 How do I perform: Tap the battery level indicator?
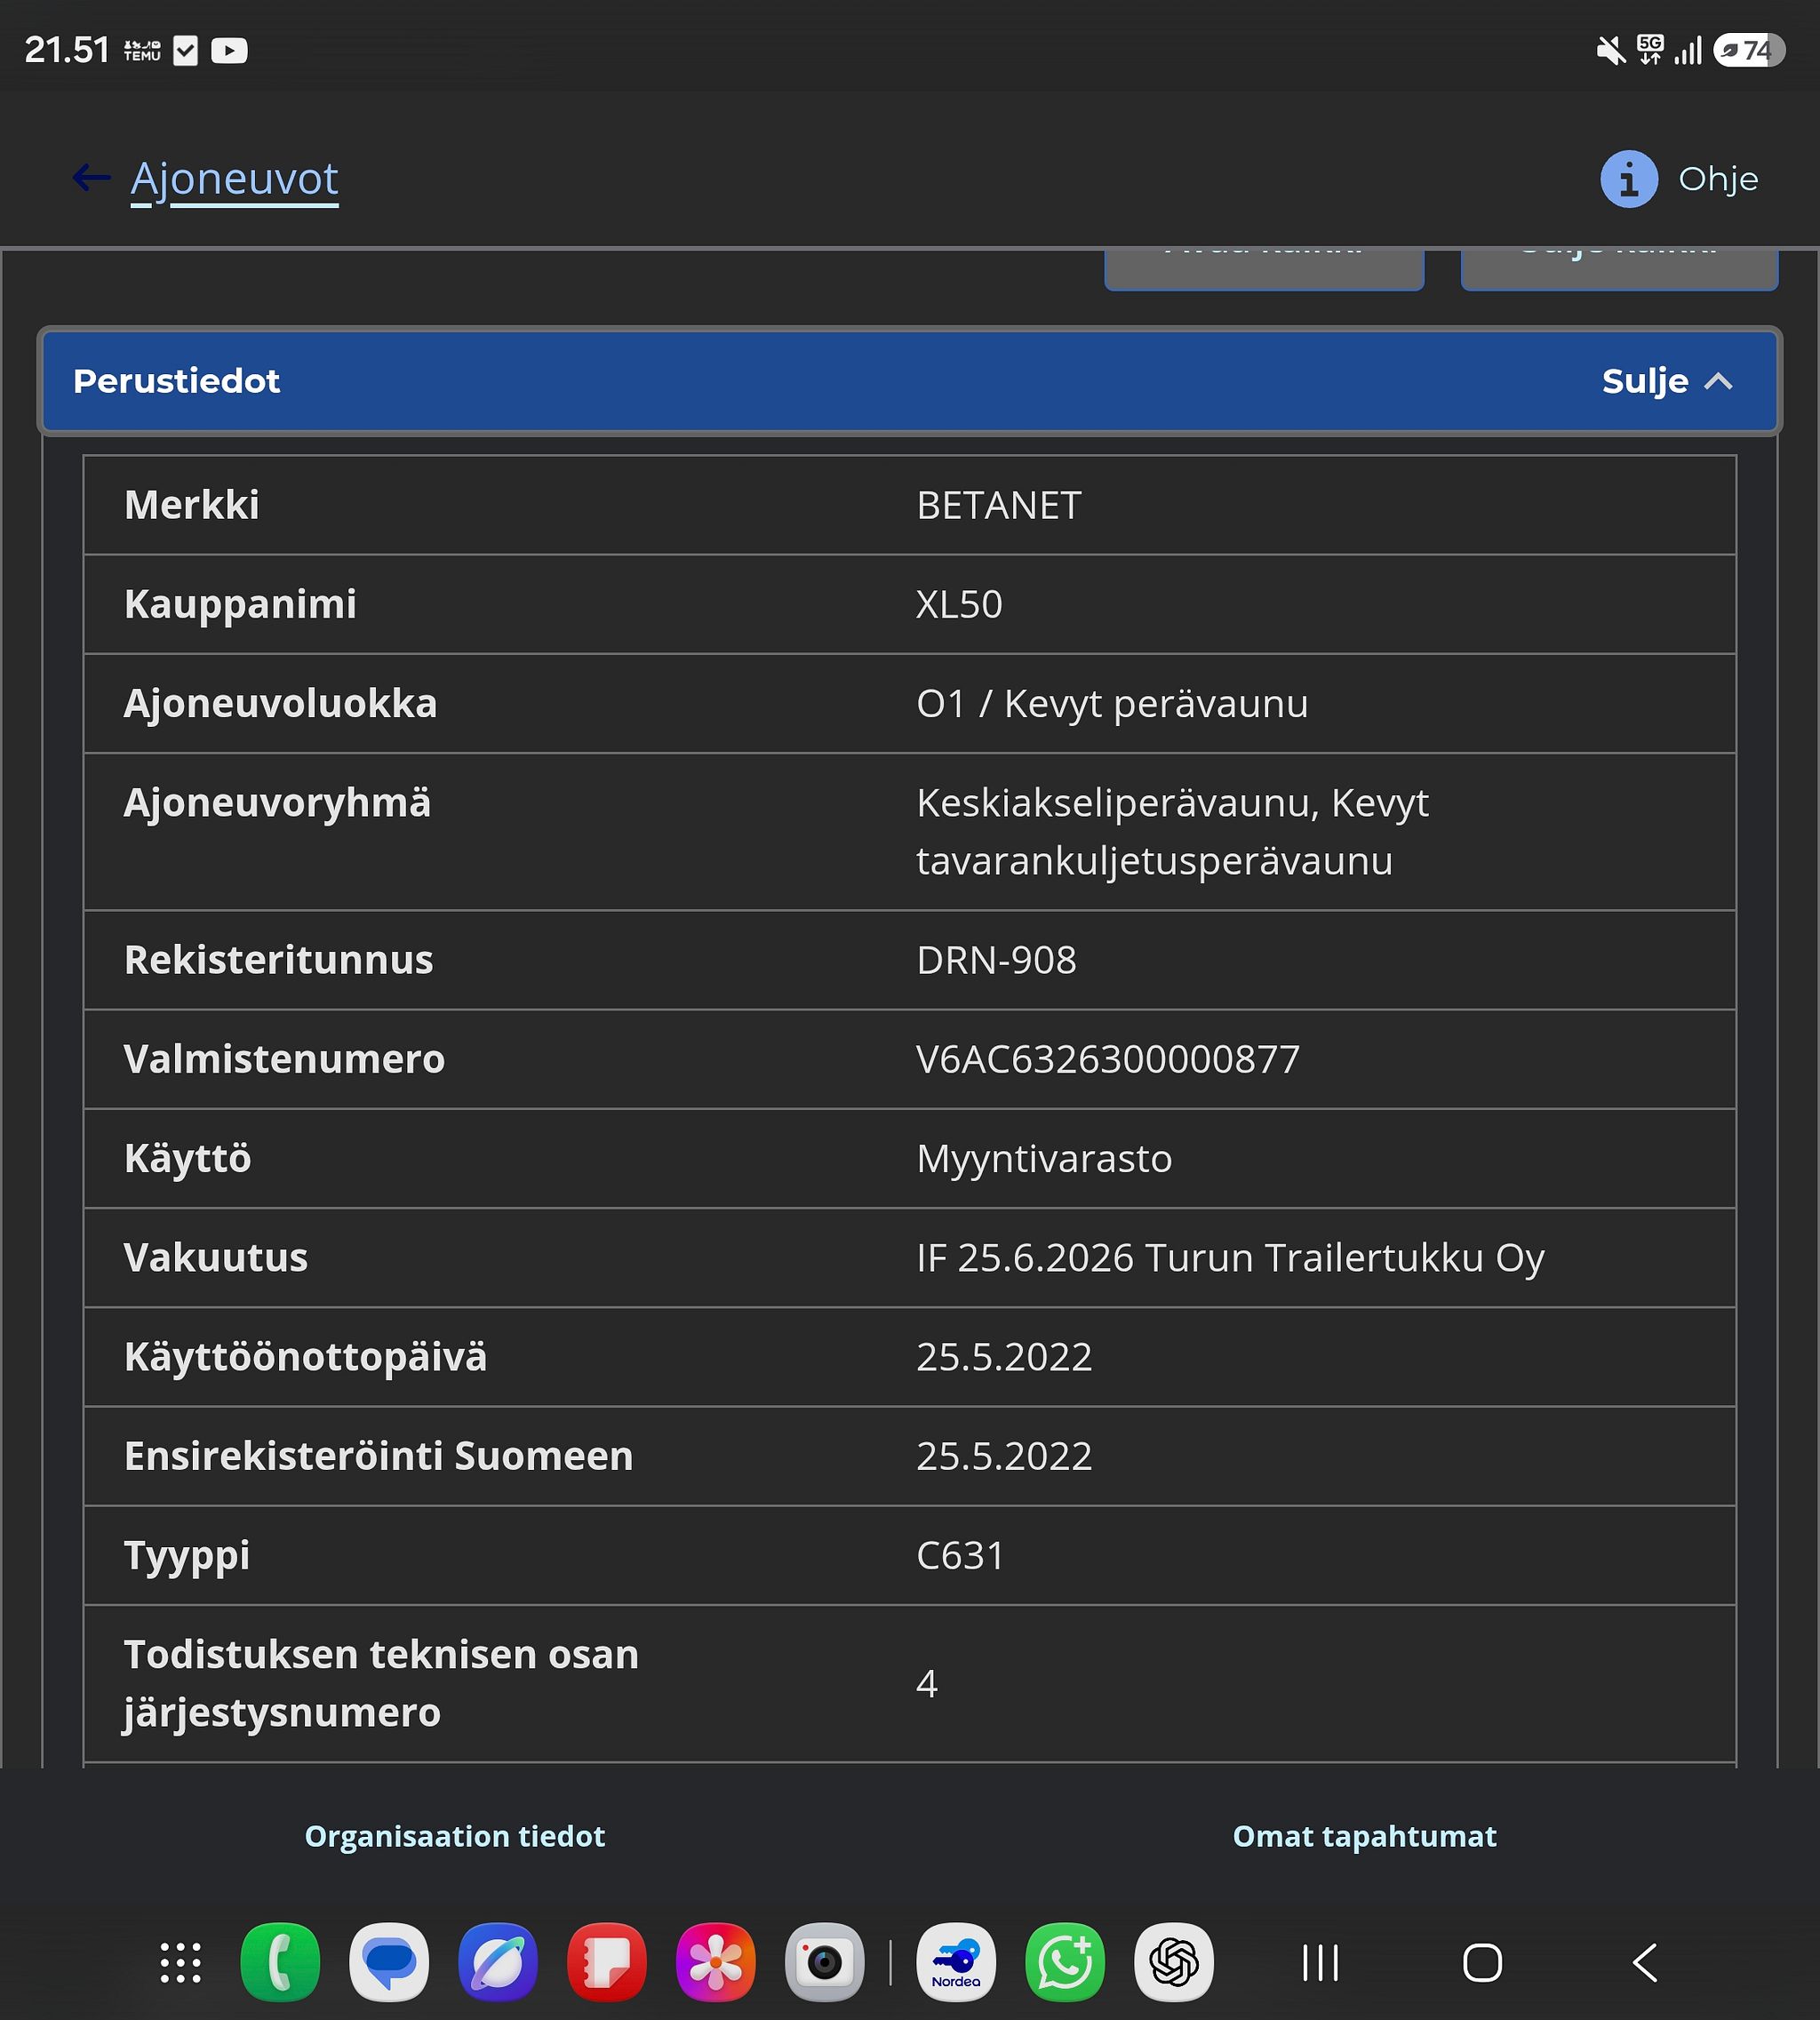click(x=1749, y=50)
